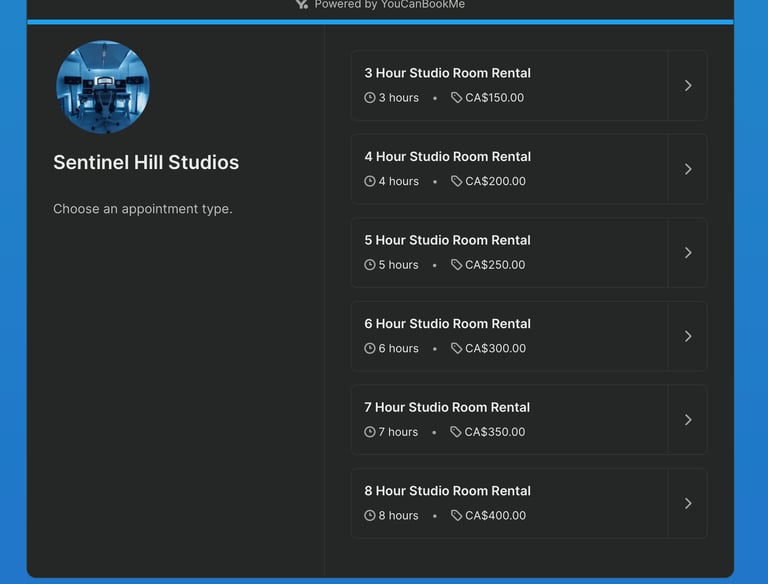Open the 7 Hour Studio Room Rental chevron arrow
This screenshot has height=584, width=768.
point(688,420)
